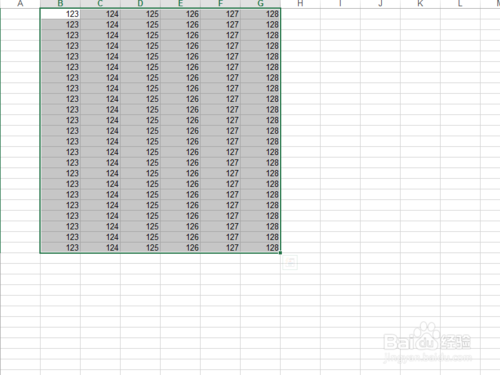Open the faded options icon below the selection

tap(290, 262)
